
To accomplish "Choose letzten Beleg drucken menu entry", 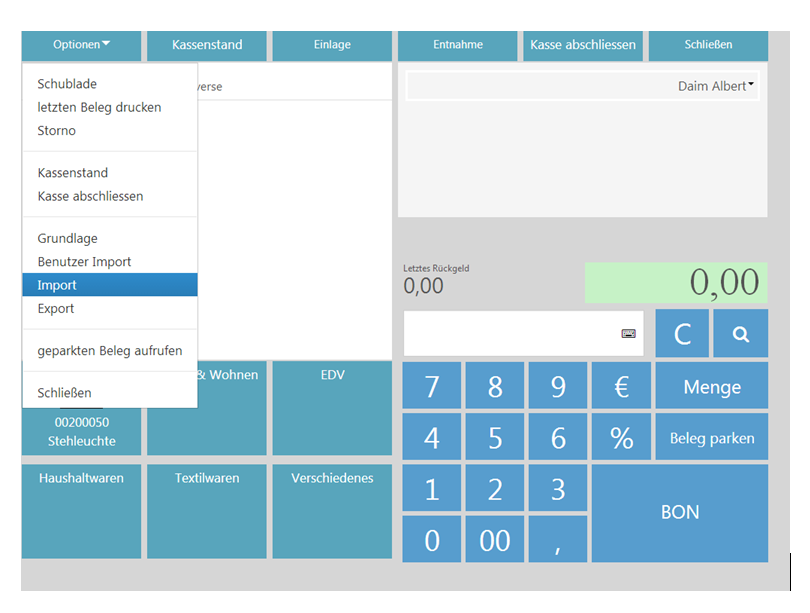I will [99, 107].
